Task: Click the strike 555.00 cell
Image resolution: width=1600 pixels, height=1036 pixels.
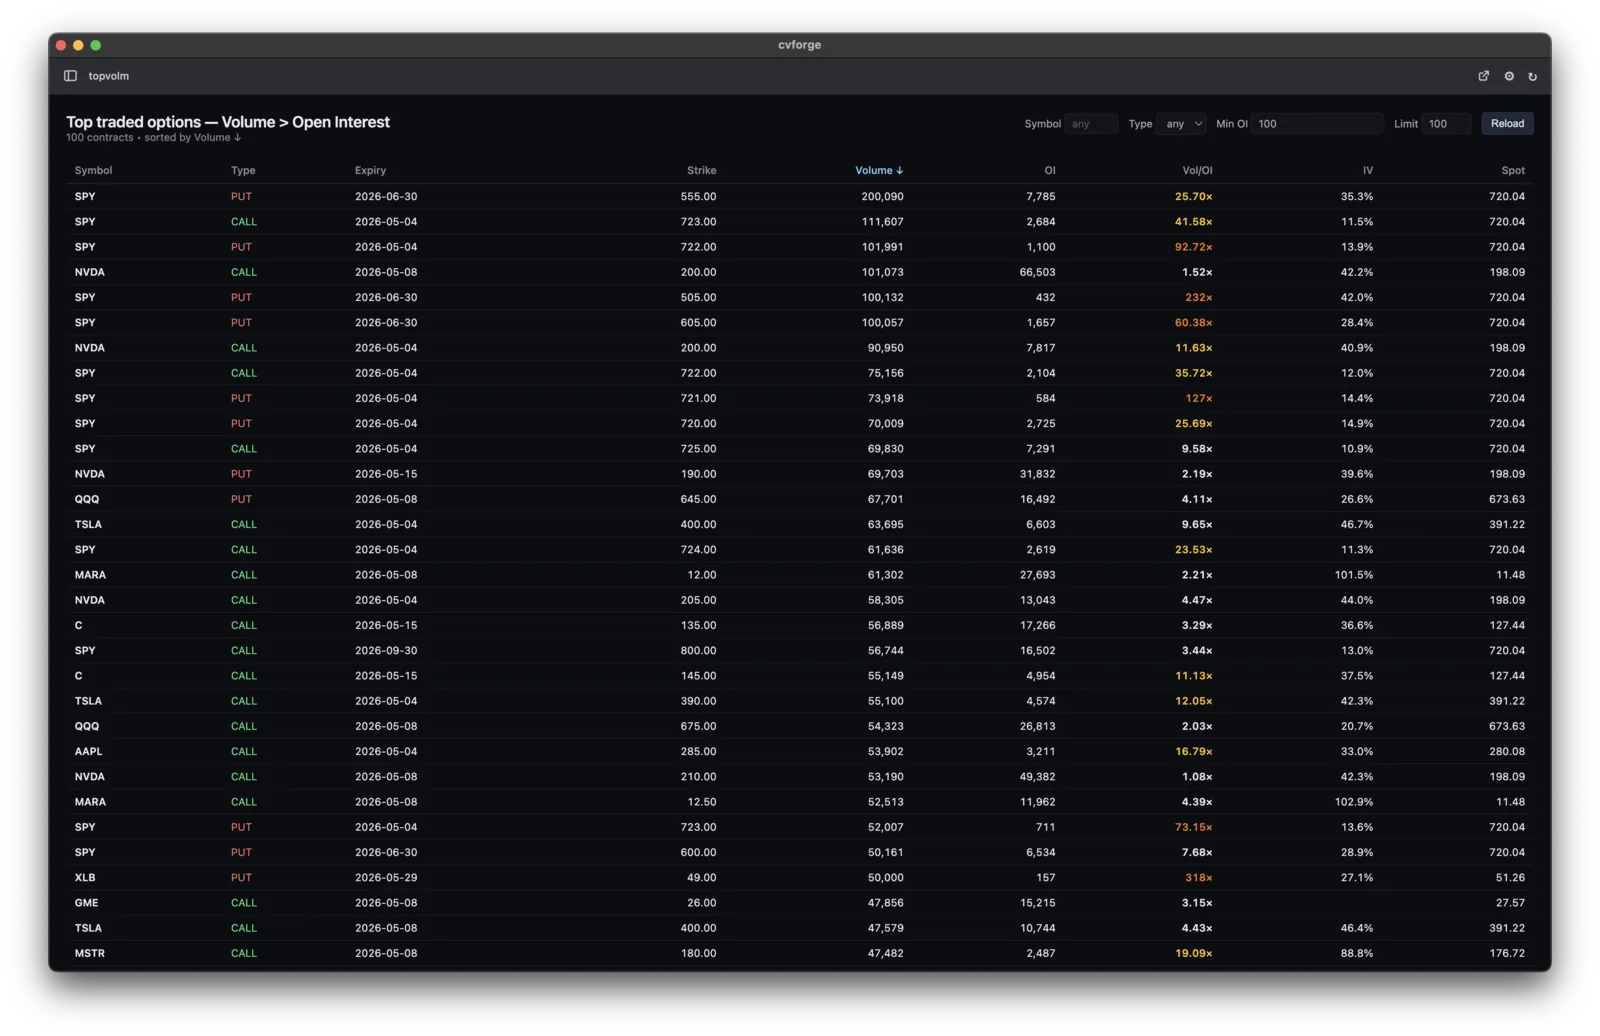Action: [x=698, y=197]
